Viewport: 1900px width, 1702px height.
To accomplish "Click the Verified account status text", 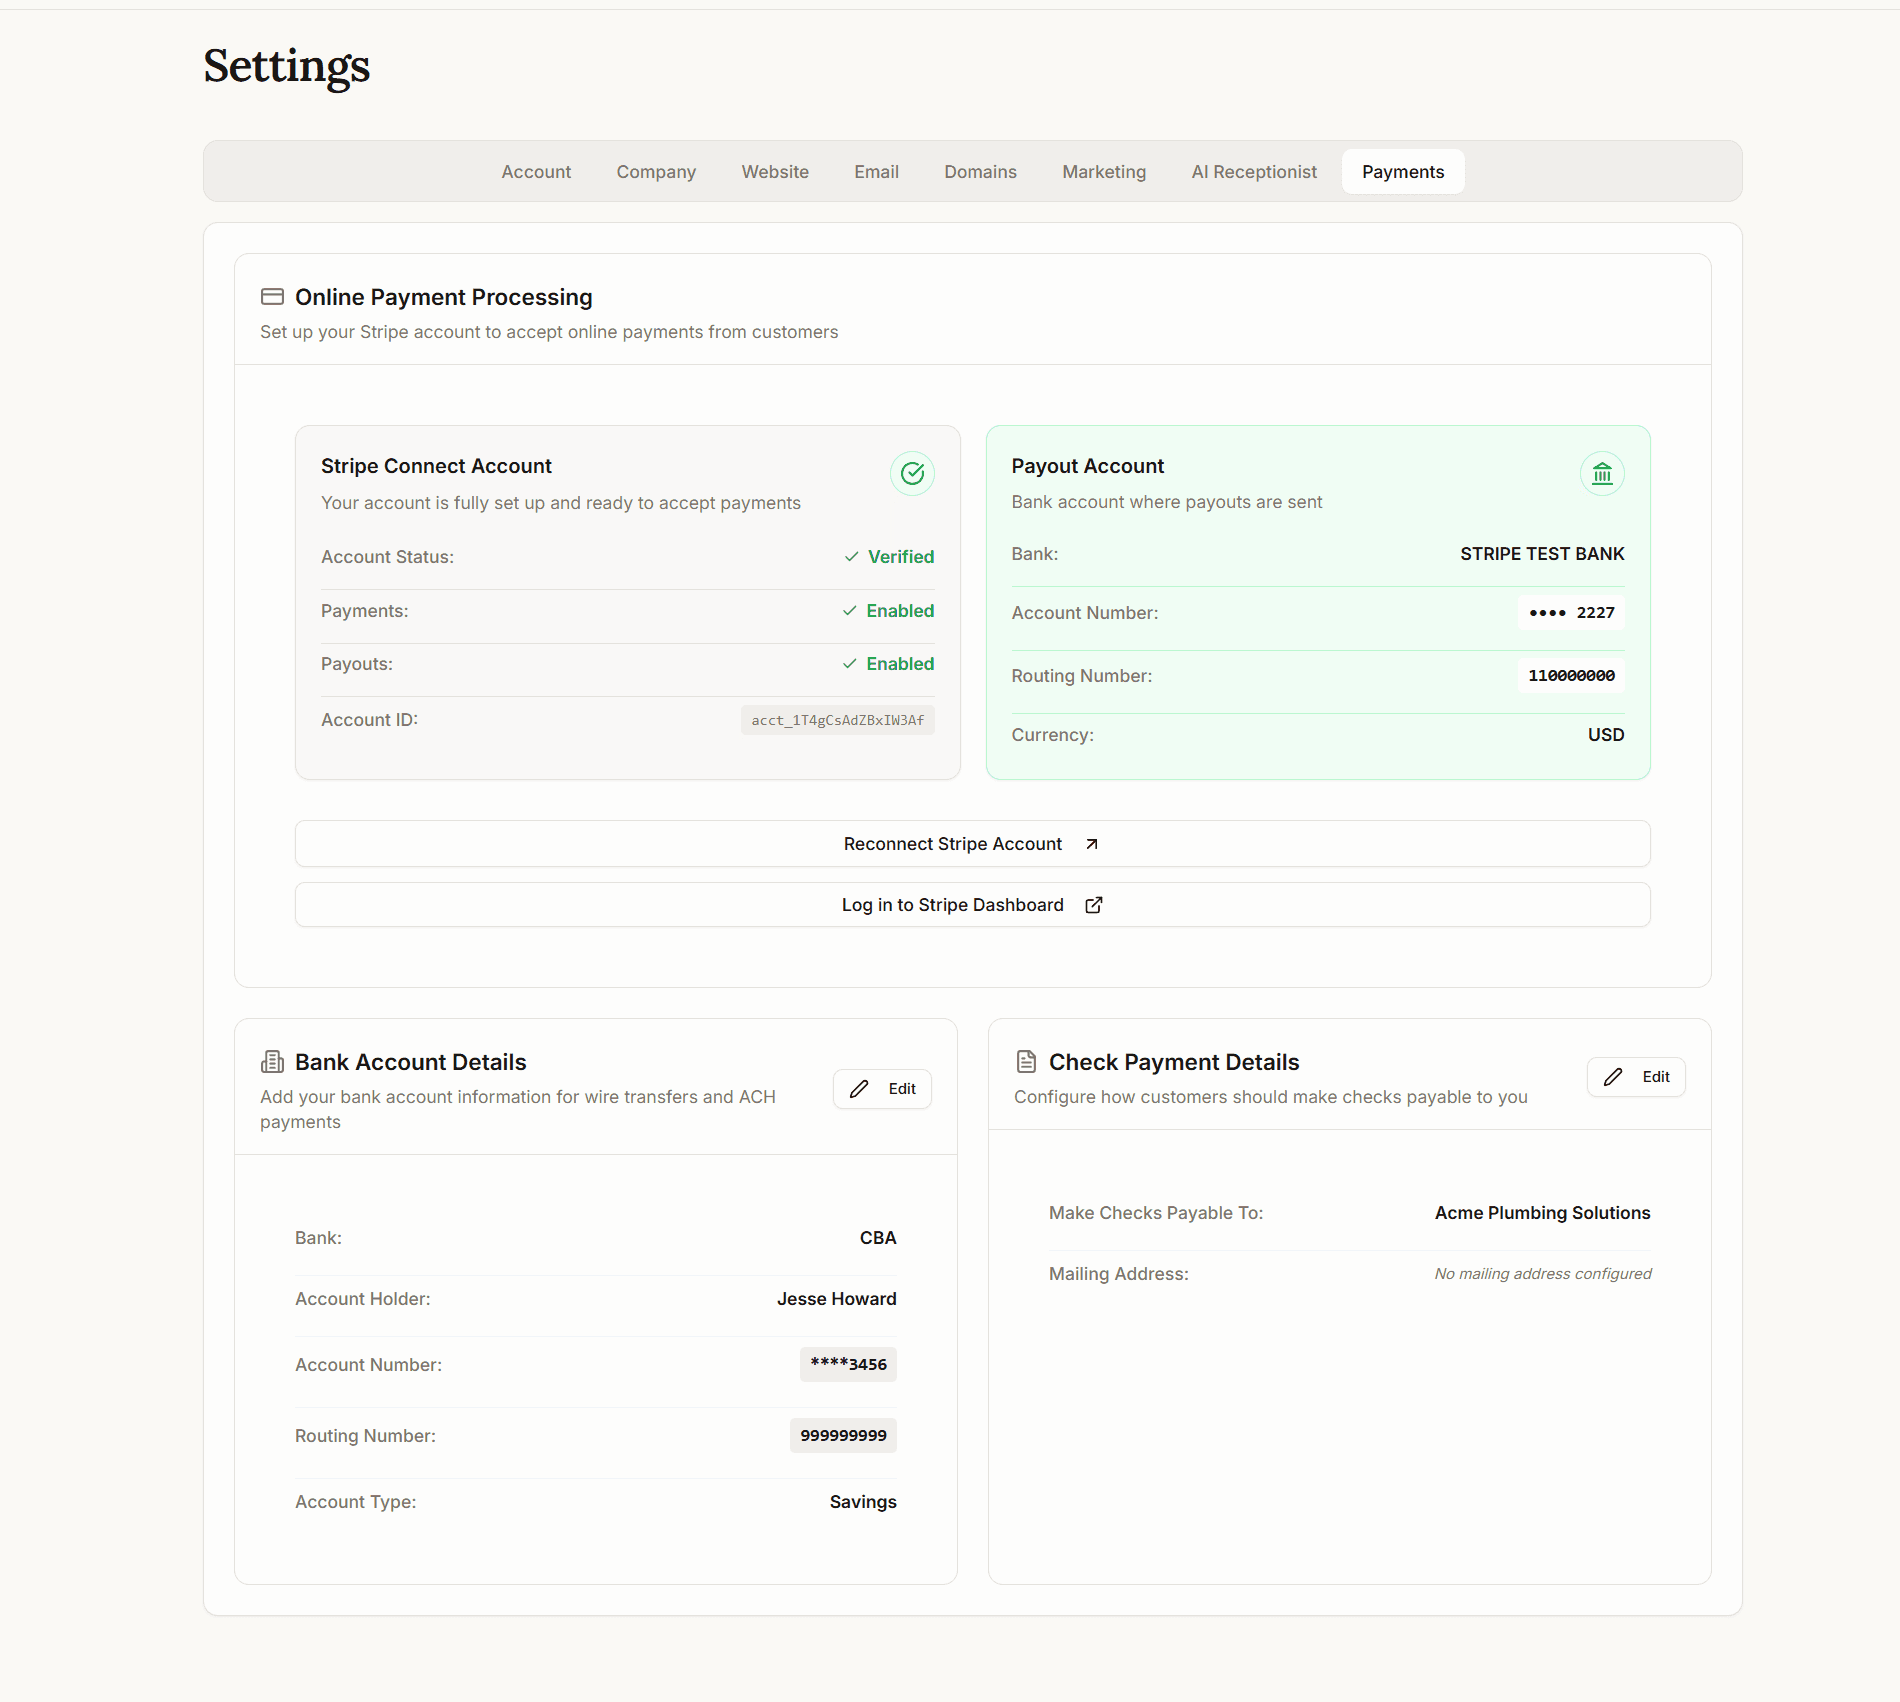I will click(901, 557).
